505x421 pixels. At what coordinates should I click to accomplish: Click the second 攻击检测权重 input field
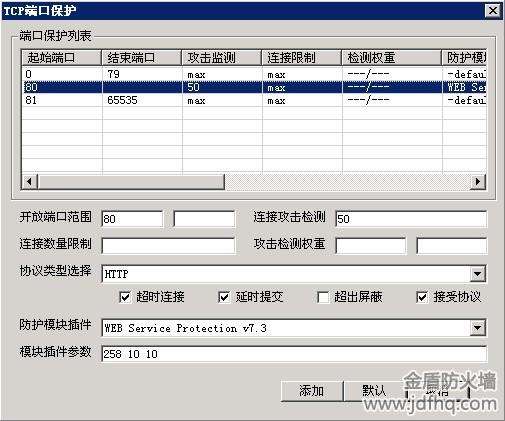pos(451,246)
